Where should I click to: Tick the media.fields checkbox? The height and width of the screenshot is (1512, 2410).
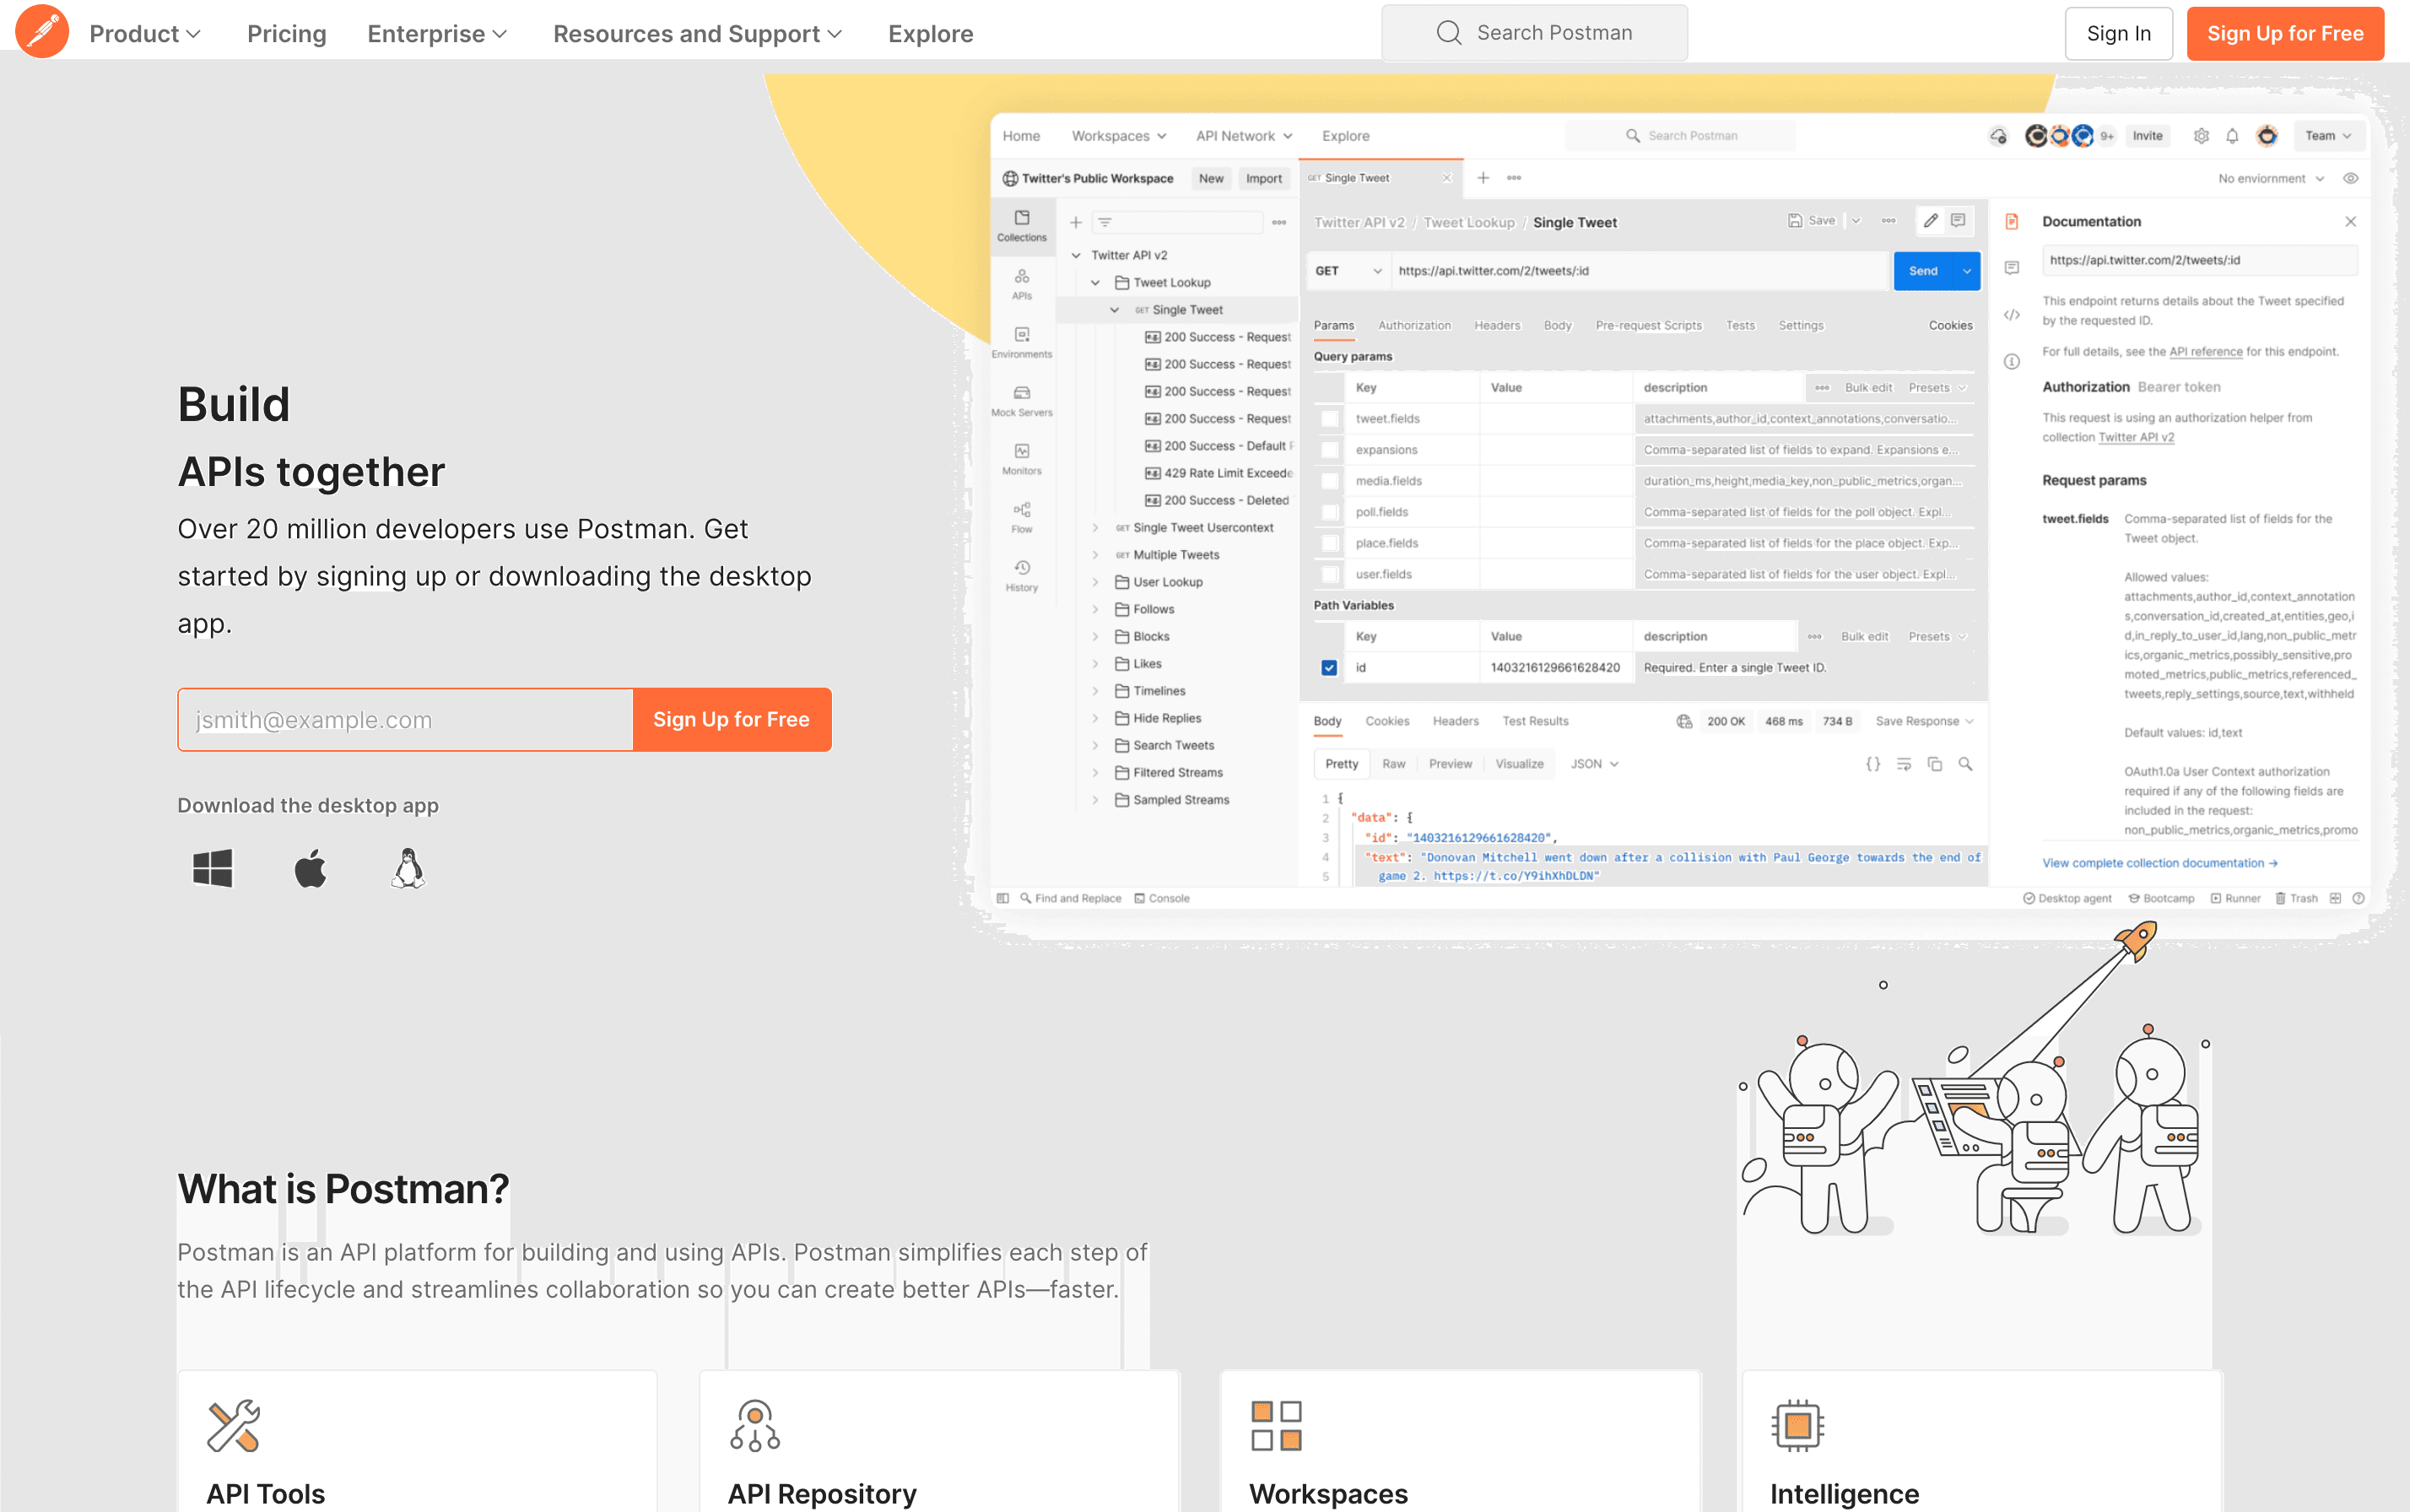[x=1329, y=481]
